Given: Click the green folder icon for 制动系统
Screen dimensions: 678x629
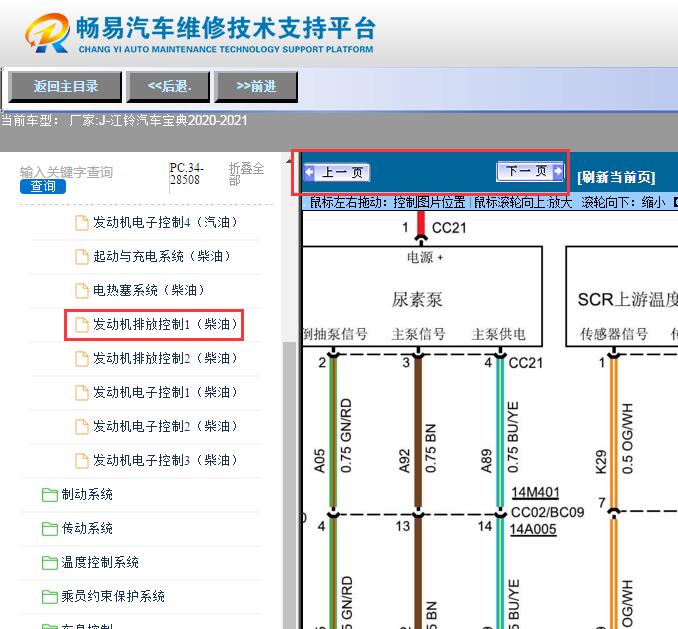Looking at the screenshot, I should pyautogui.click(x=50, y=495).
